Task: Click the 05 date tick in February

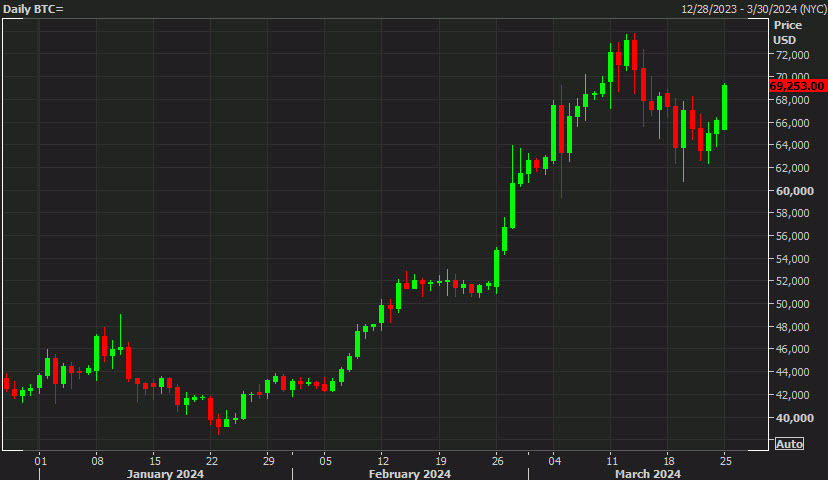Action: (x=325, y=461)
